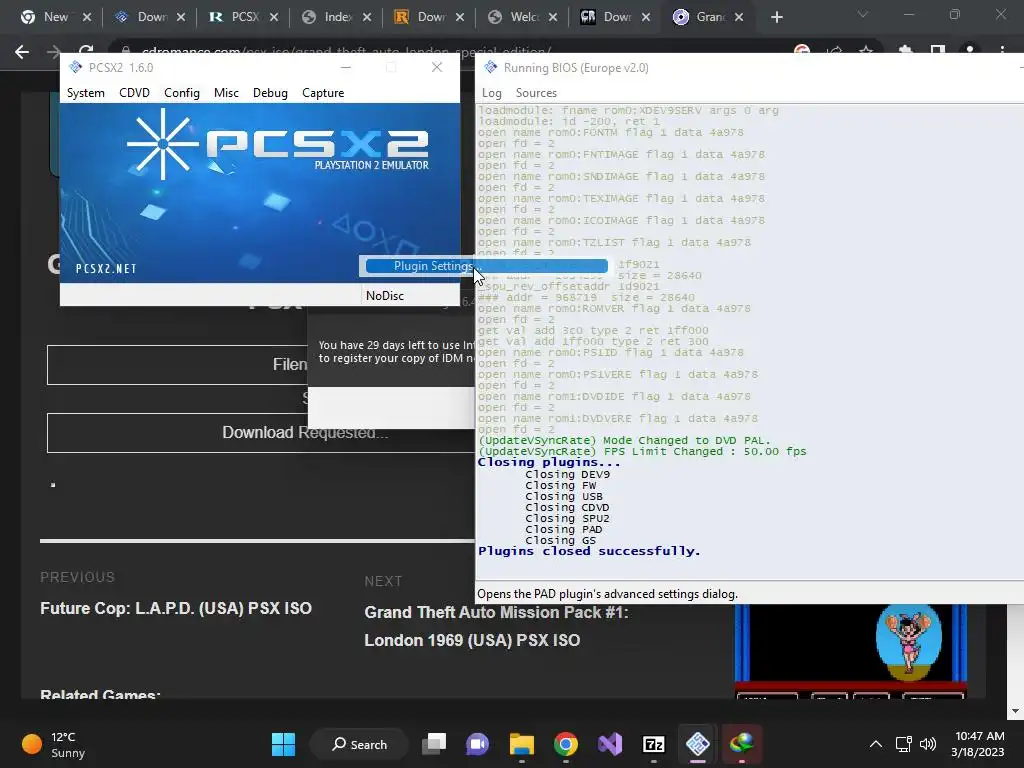Open the Sources menu in console window
This screenshot has height=768, width=1024.
point(536,93)
